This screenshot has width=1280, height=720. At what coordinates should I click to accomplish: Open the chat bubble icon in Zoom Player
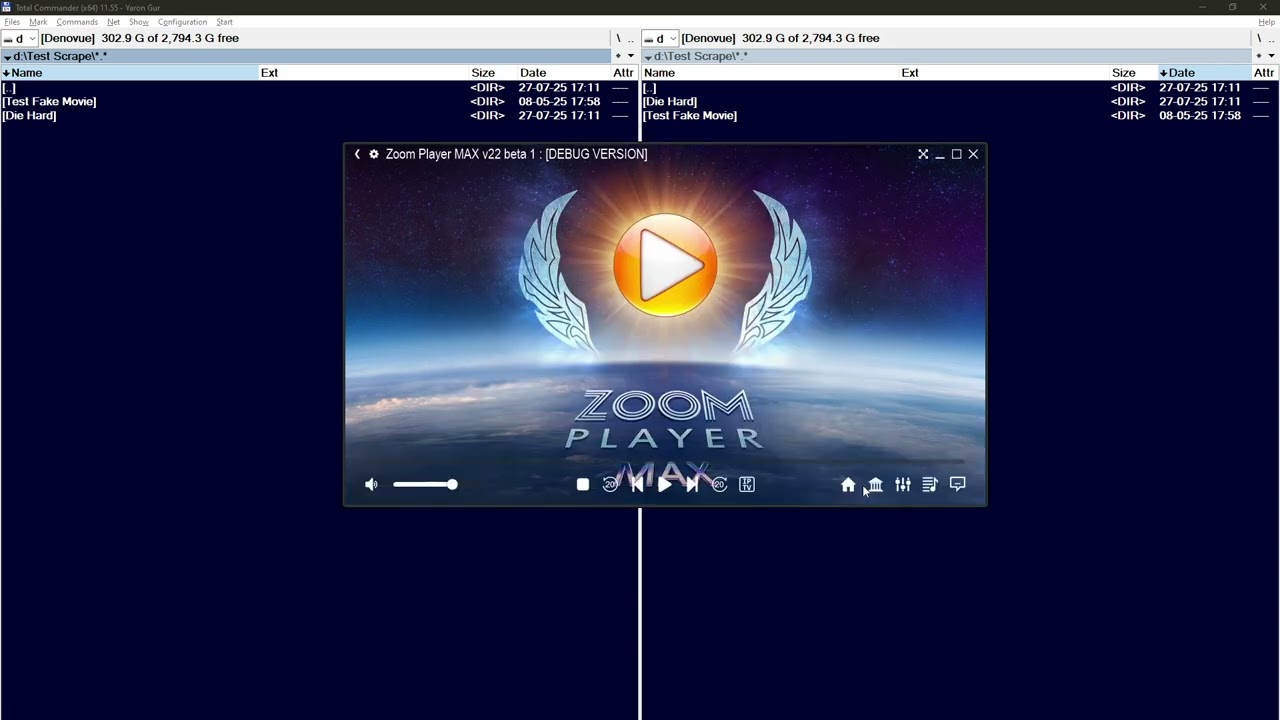pos(957,484)
